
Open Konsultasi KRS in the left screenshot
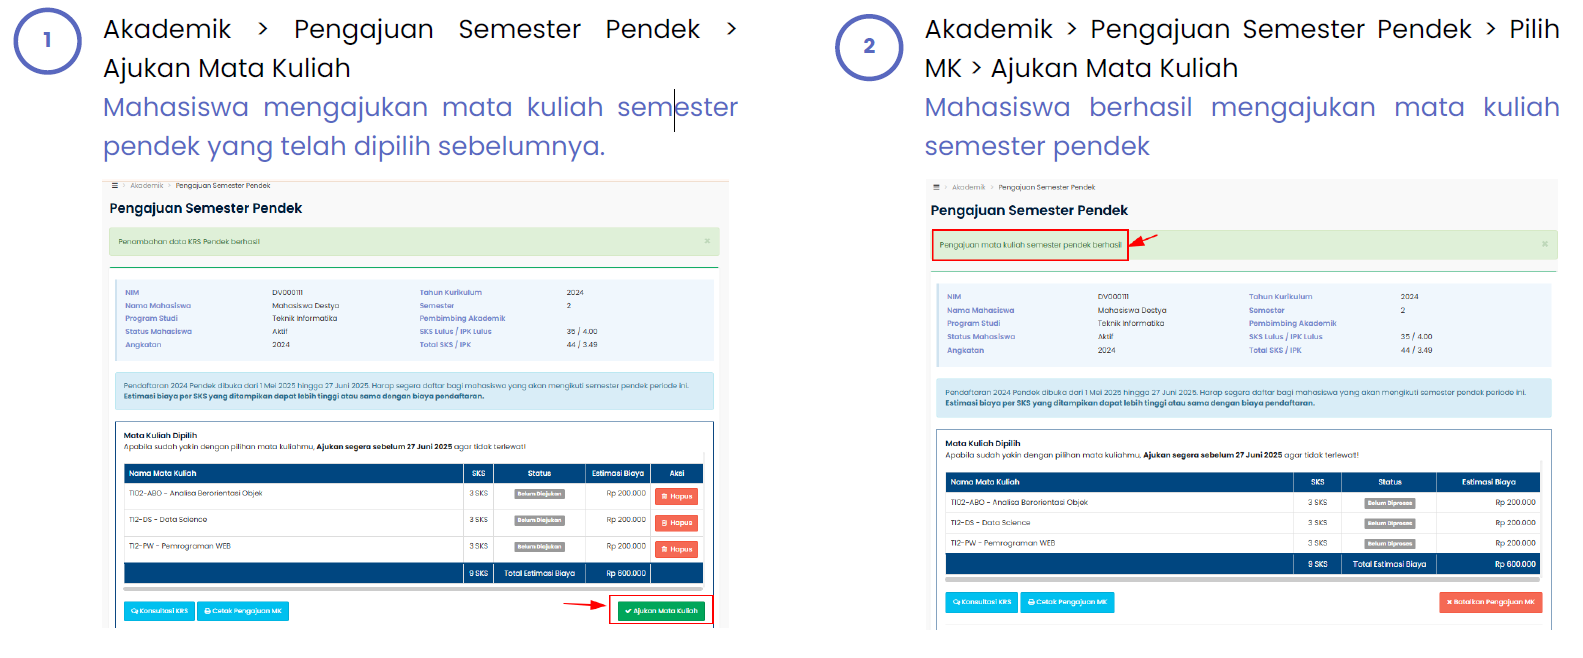point(159,611)
